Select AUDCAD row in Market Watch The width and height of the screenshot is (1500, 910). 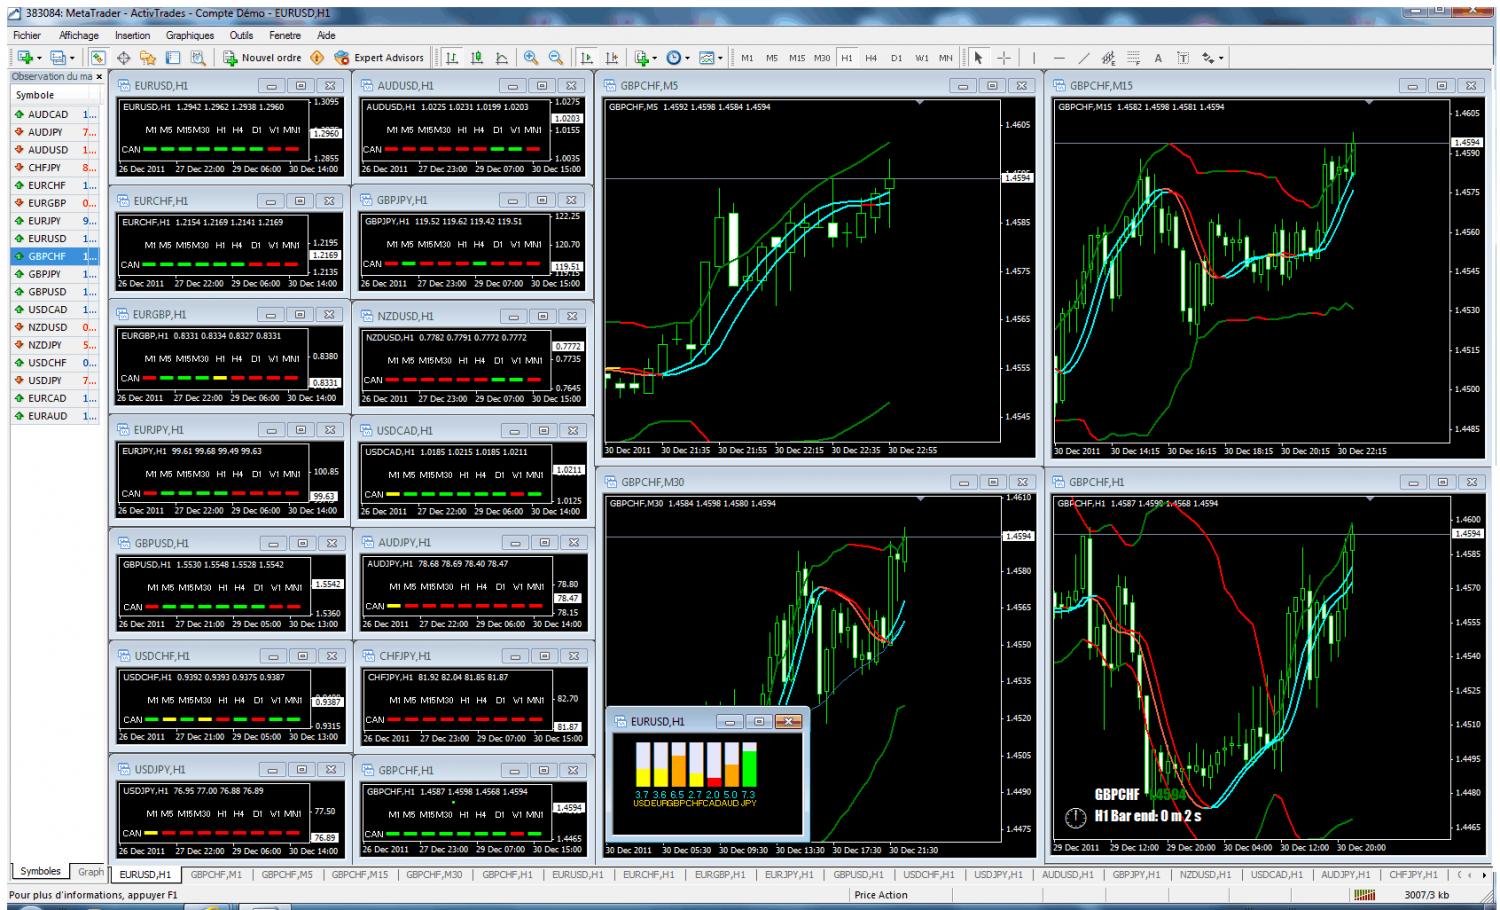[55, 115]
